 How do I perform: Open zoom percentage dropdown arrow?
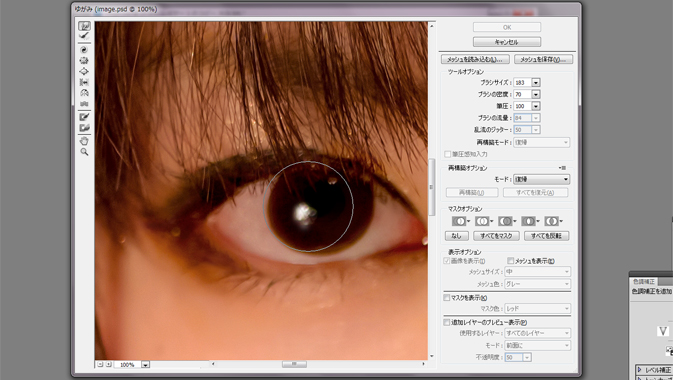[146, 365]
